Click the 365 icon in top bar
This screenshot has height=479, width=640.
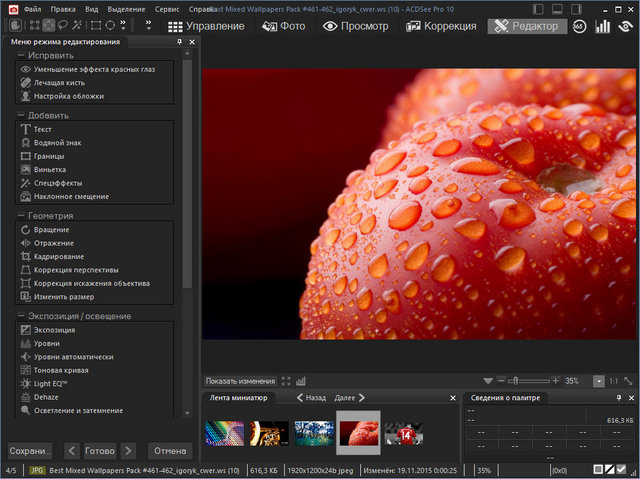pos(579,26)
